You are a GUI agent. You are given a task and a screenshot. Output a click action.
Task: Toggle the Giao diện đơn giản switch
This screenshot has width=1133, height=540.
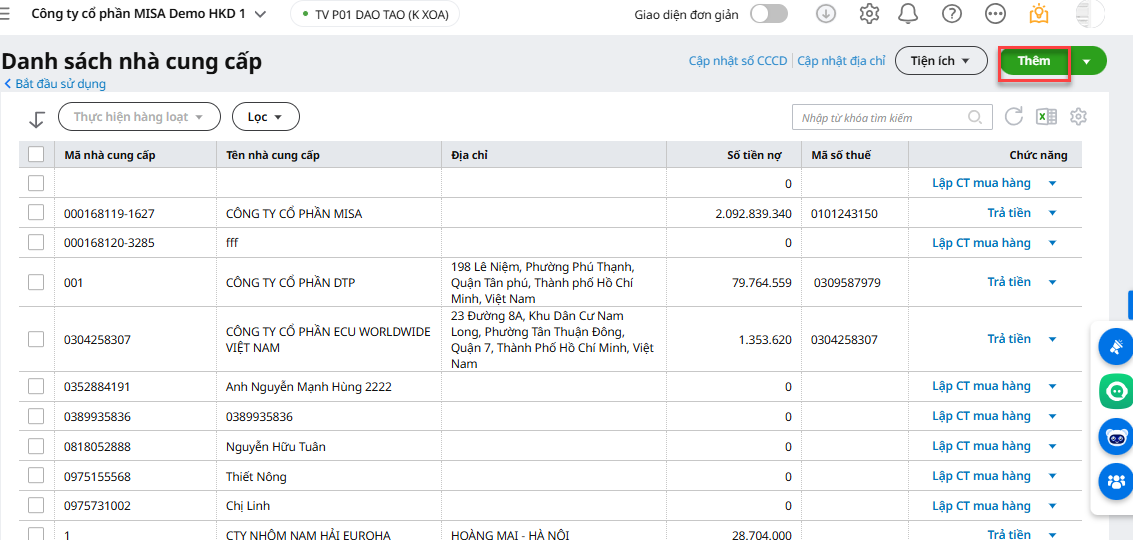tap(768, 14)
